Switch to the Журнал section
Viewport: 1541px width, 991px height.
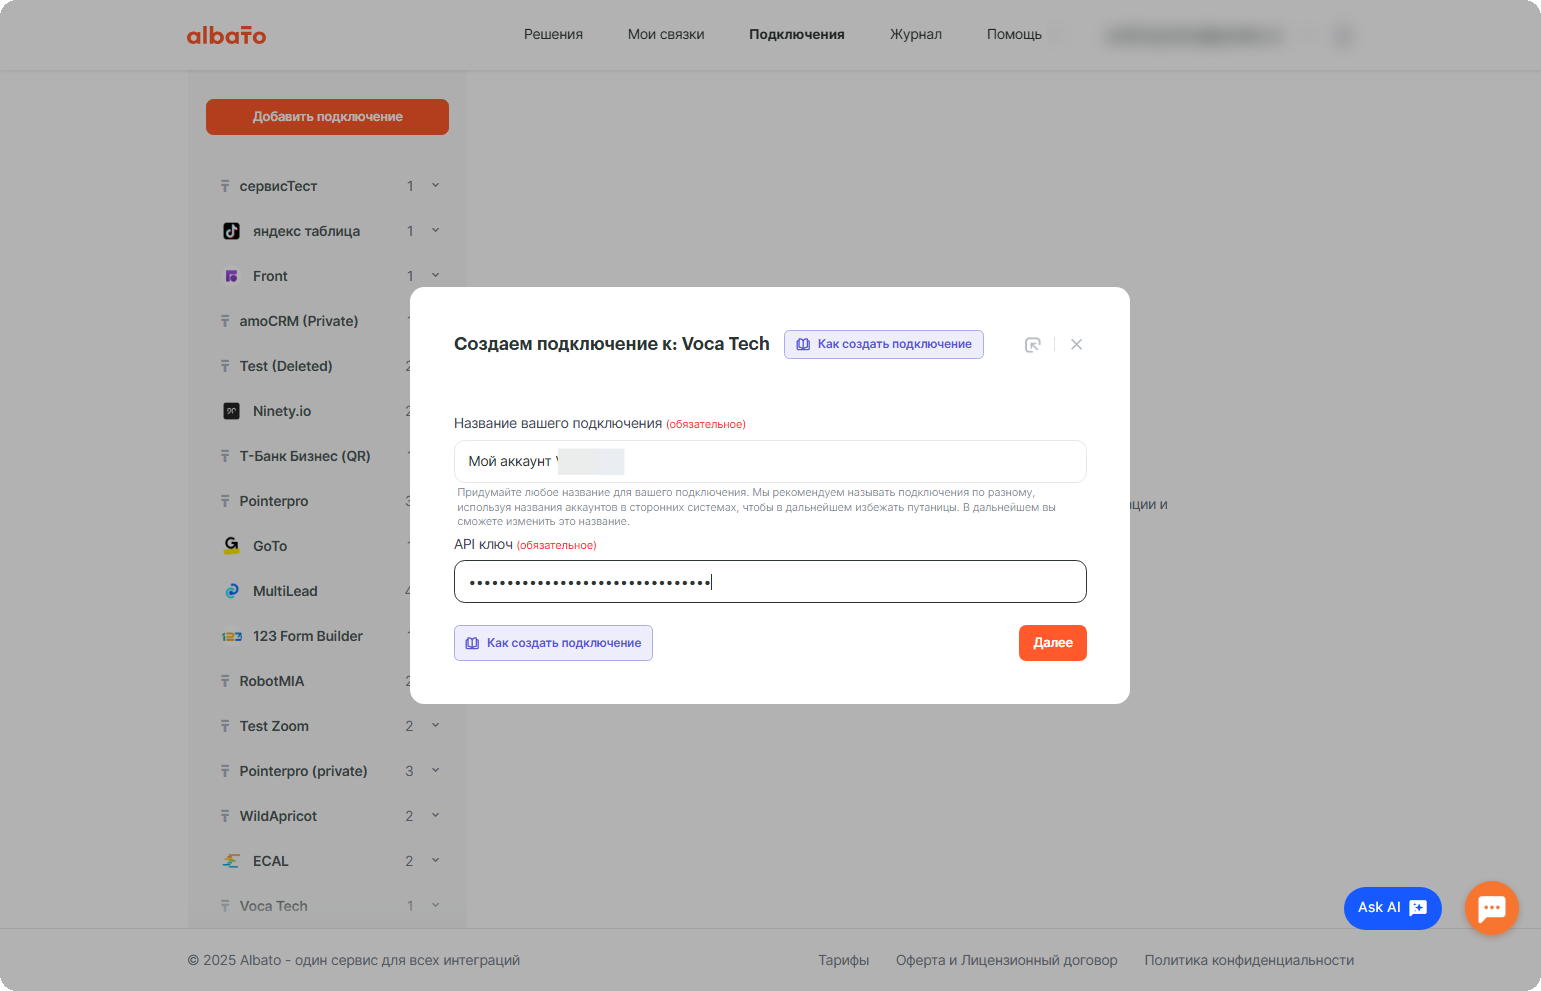(x=915, y=34)
